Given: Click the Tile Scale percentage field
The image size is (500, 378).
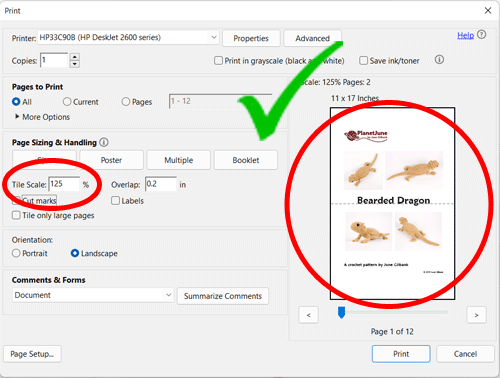Looking at the screenshot, I should (x=64, y=184).
